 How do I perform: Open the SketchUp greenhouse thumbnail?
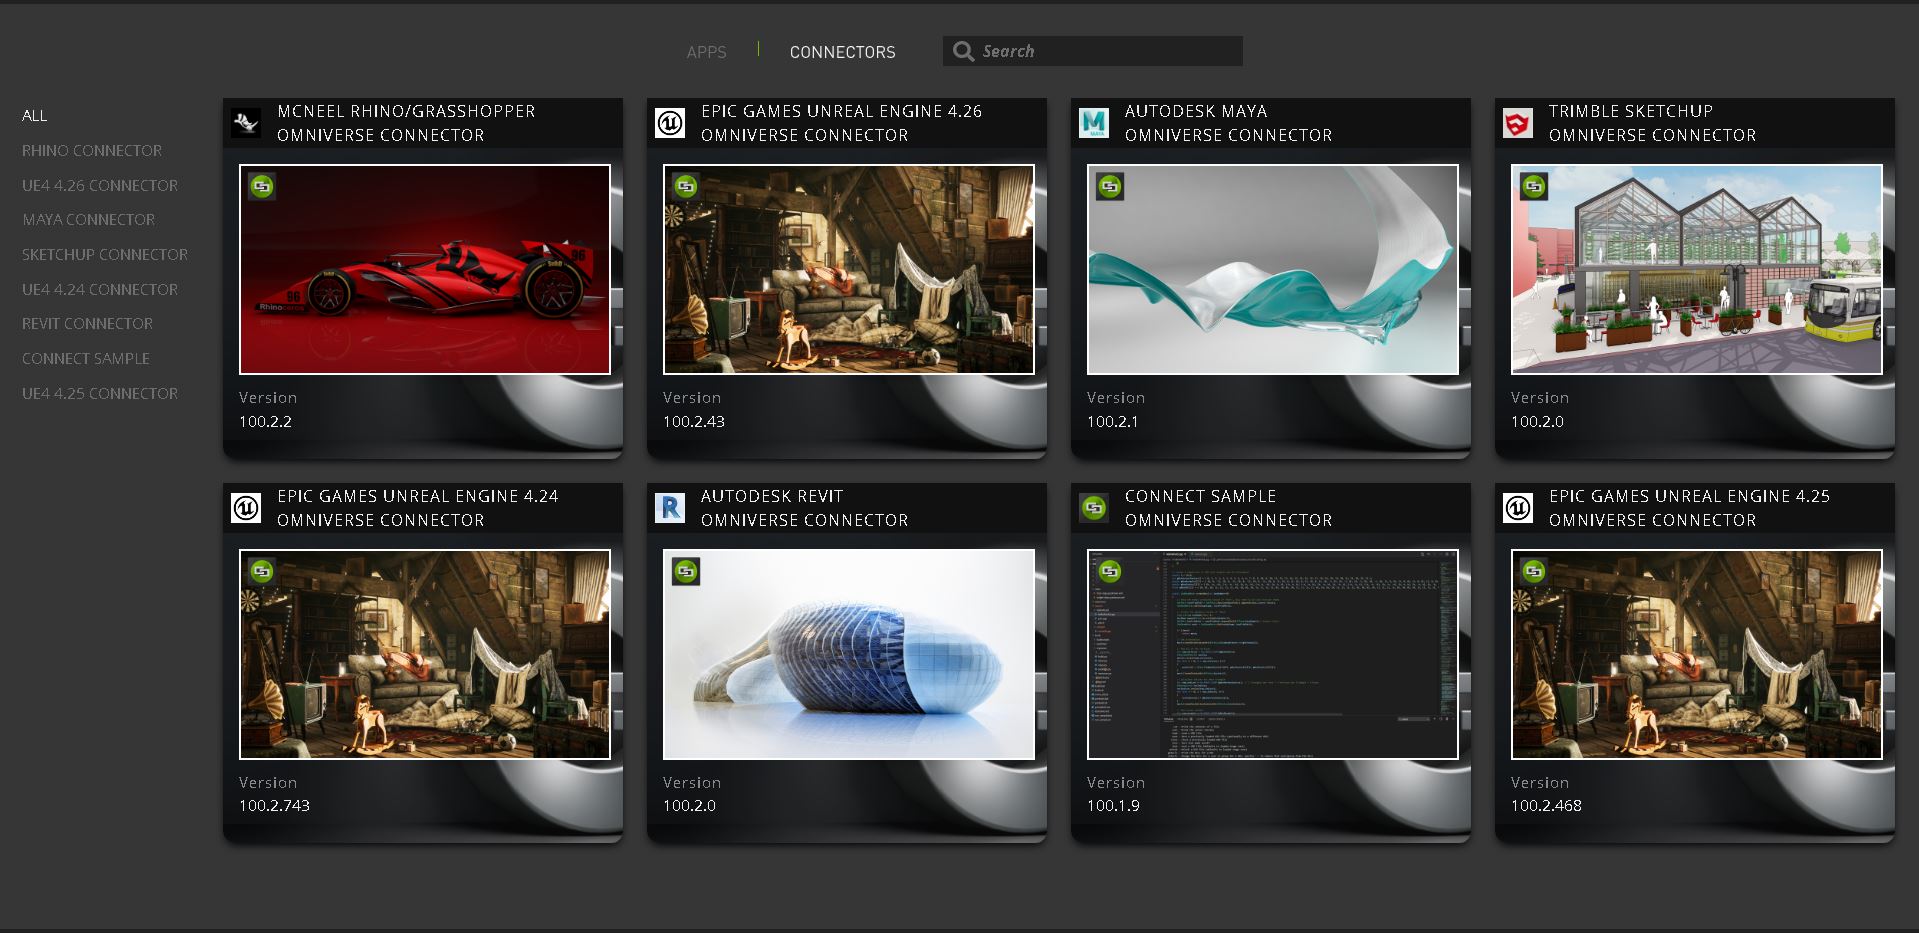click(1697, 269)
